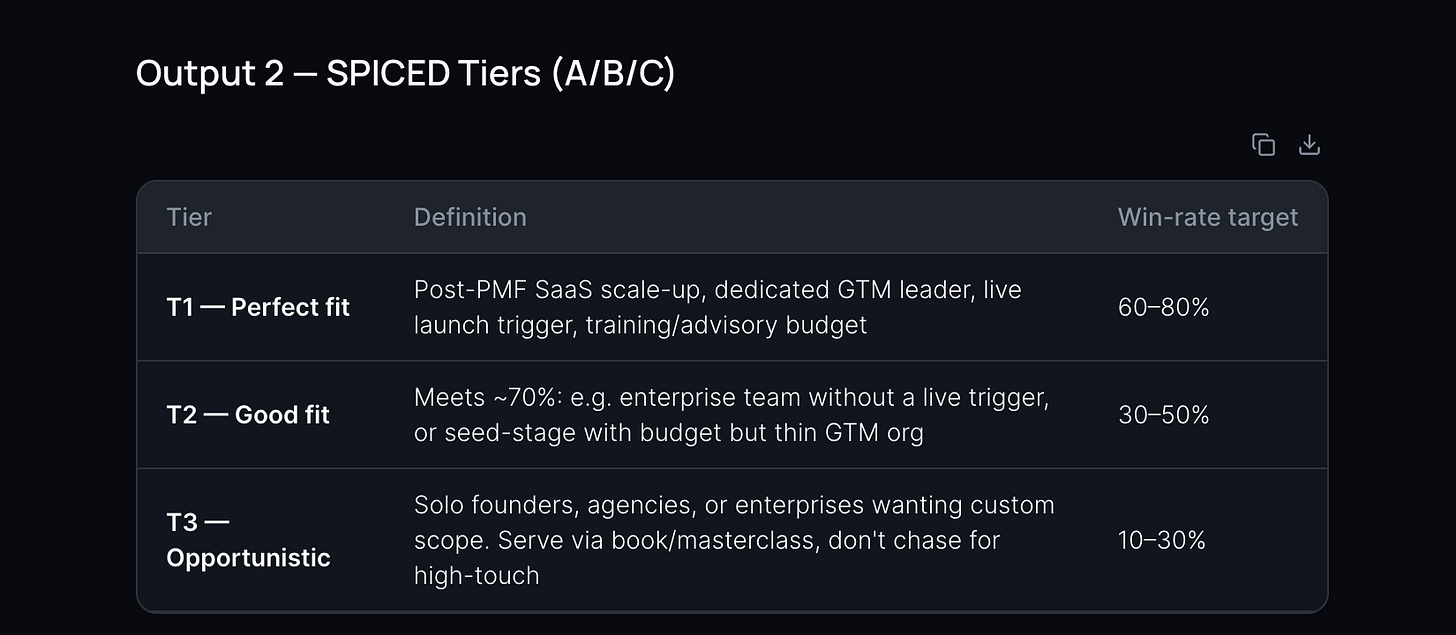Select the Definition column header
The height and width of the screenshot is (635, 1456).
470,217
